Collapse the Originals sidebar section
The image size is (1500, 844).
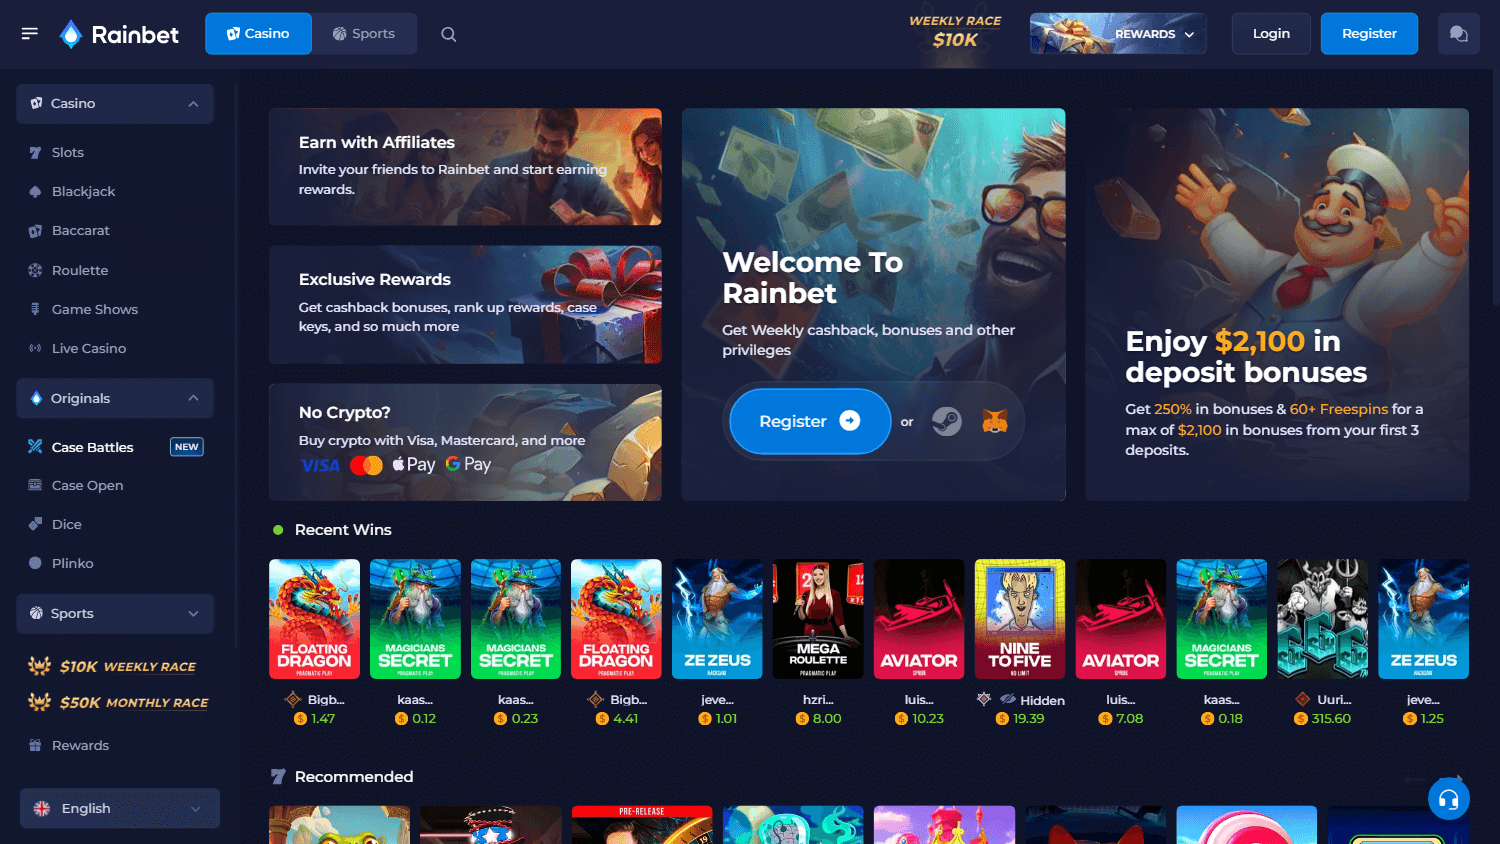pos(115,398)
